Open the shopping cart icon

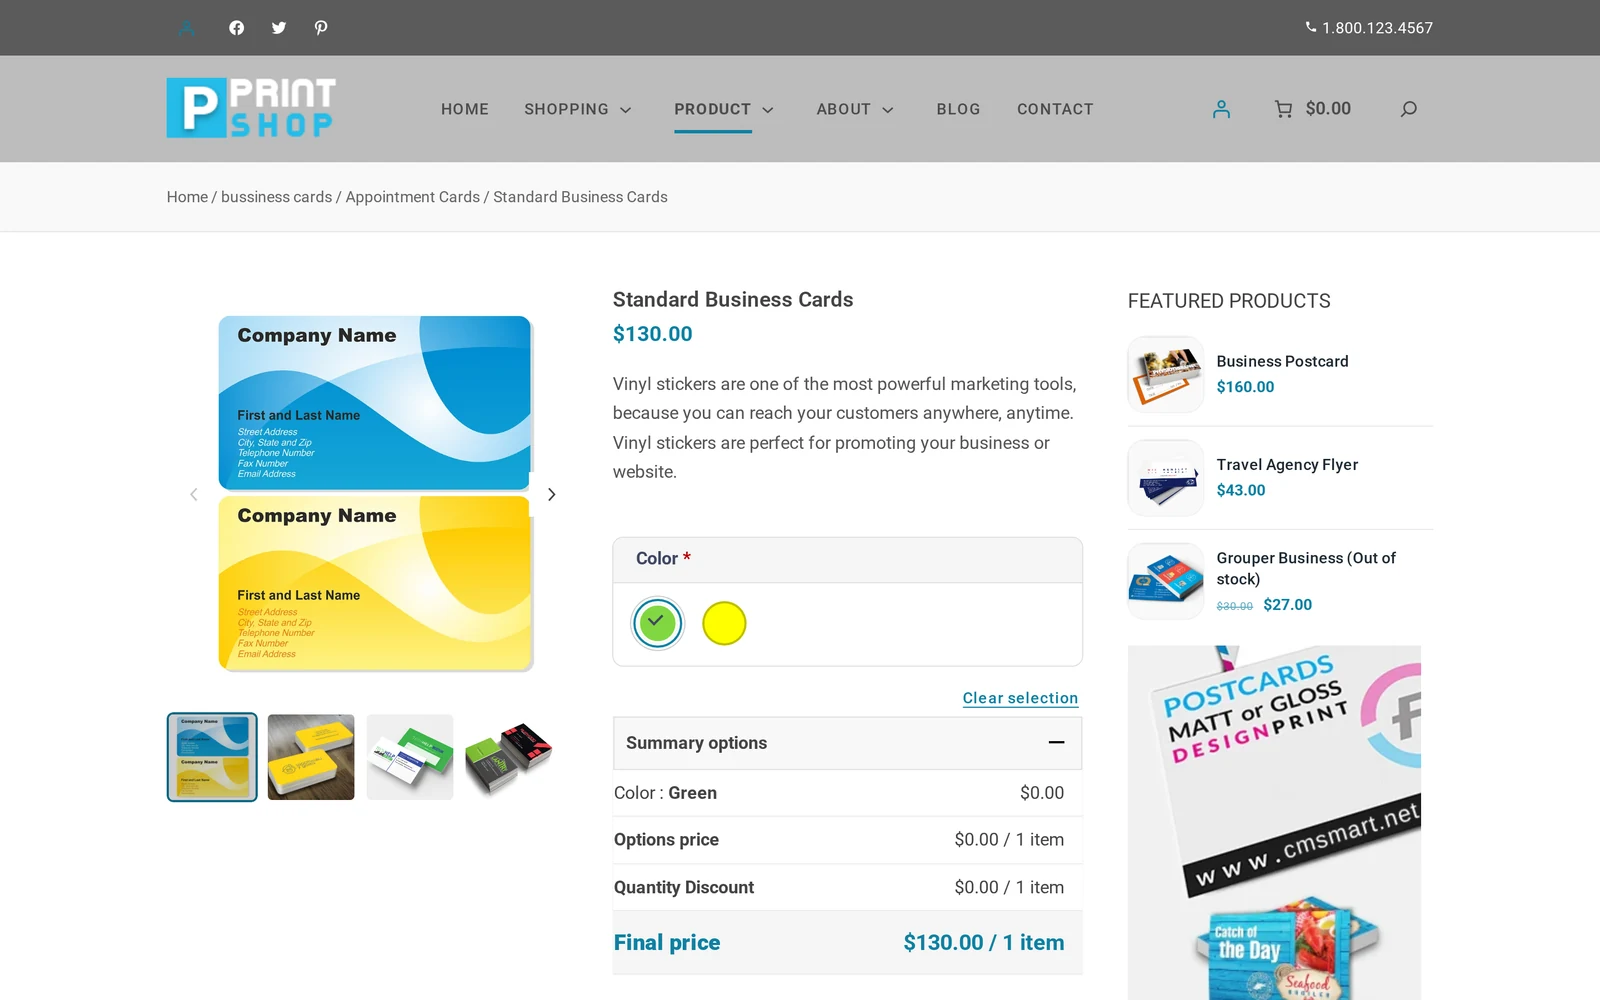tap(1283, 109)
